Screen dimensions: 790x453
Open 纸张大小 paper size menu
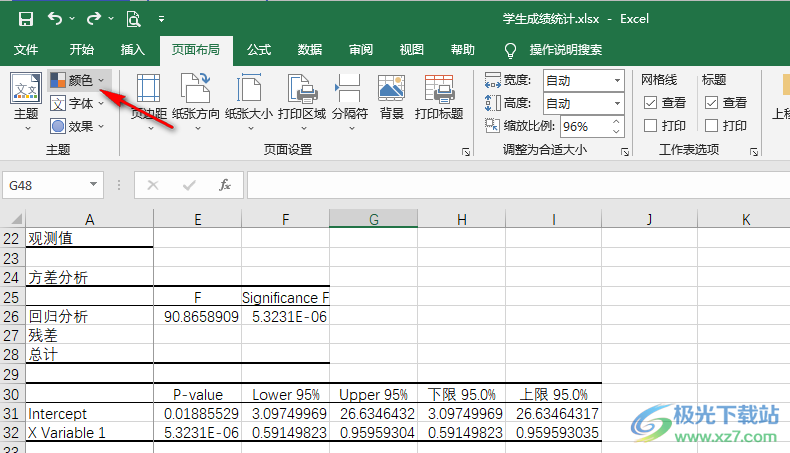click(249, 102)
